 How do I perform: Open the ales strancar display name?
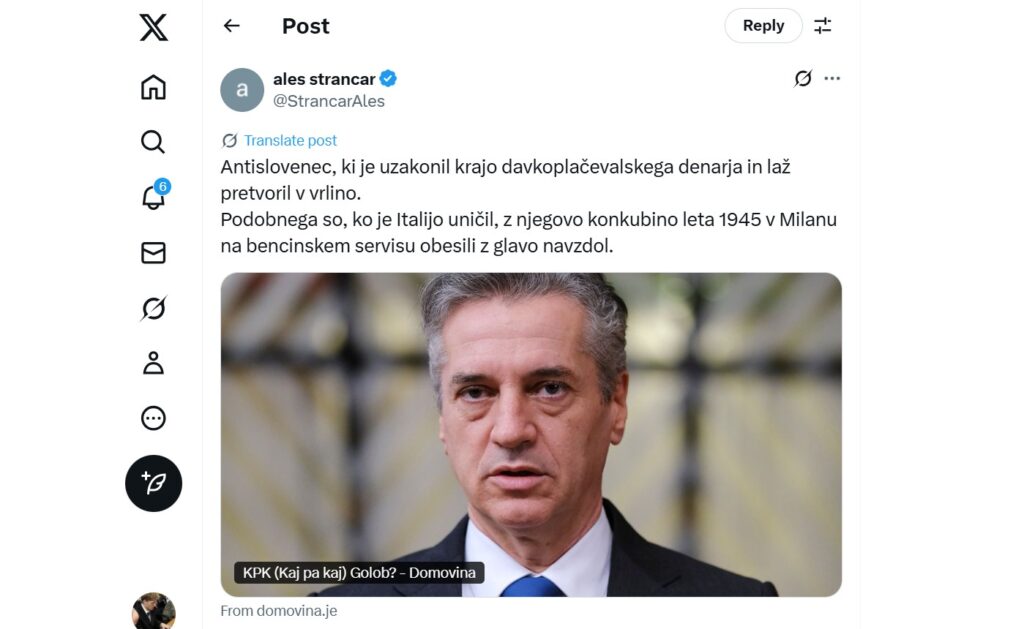pos(324,79)
